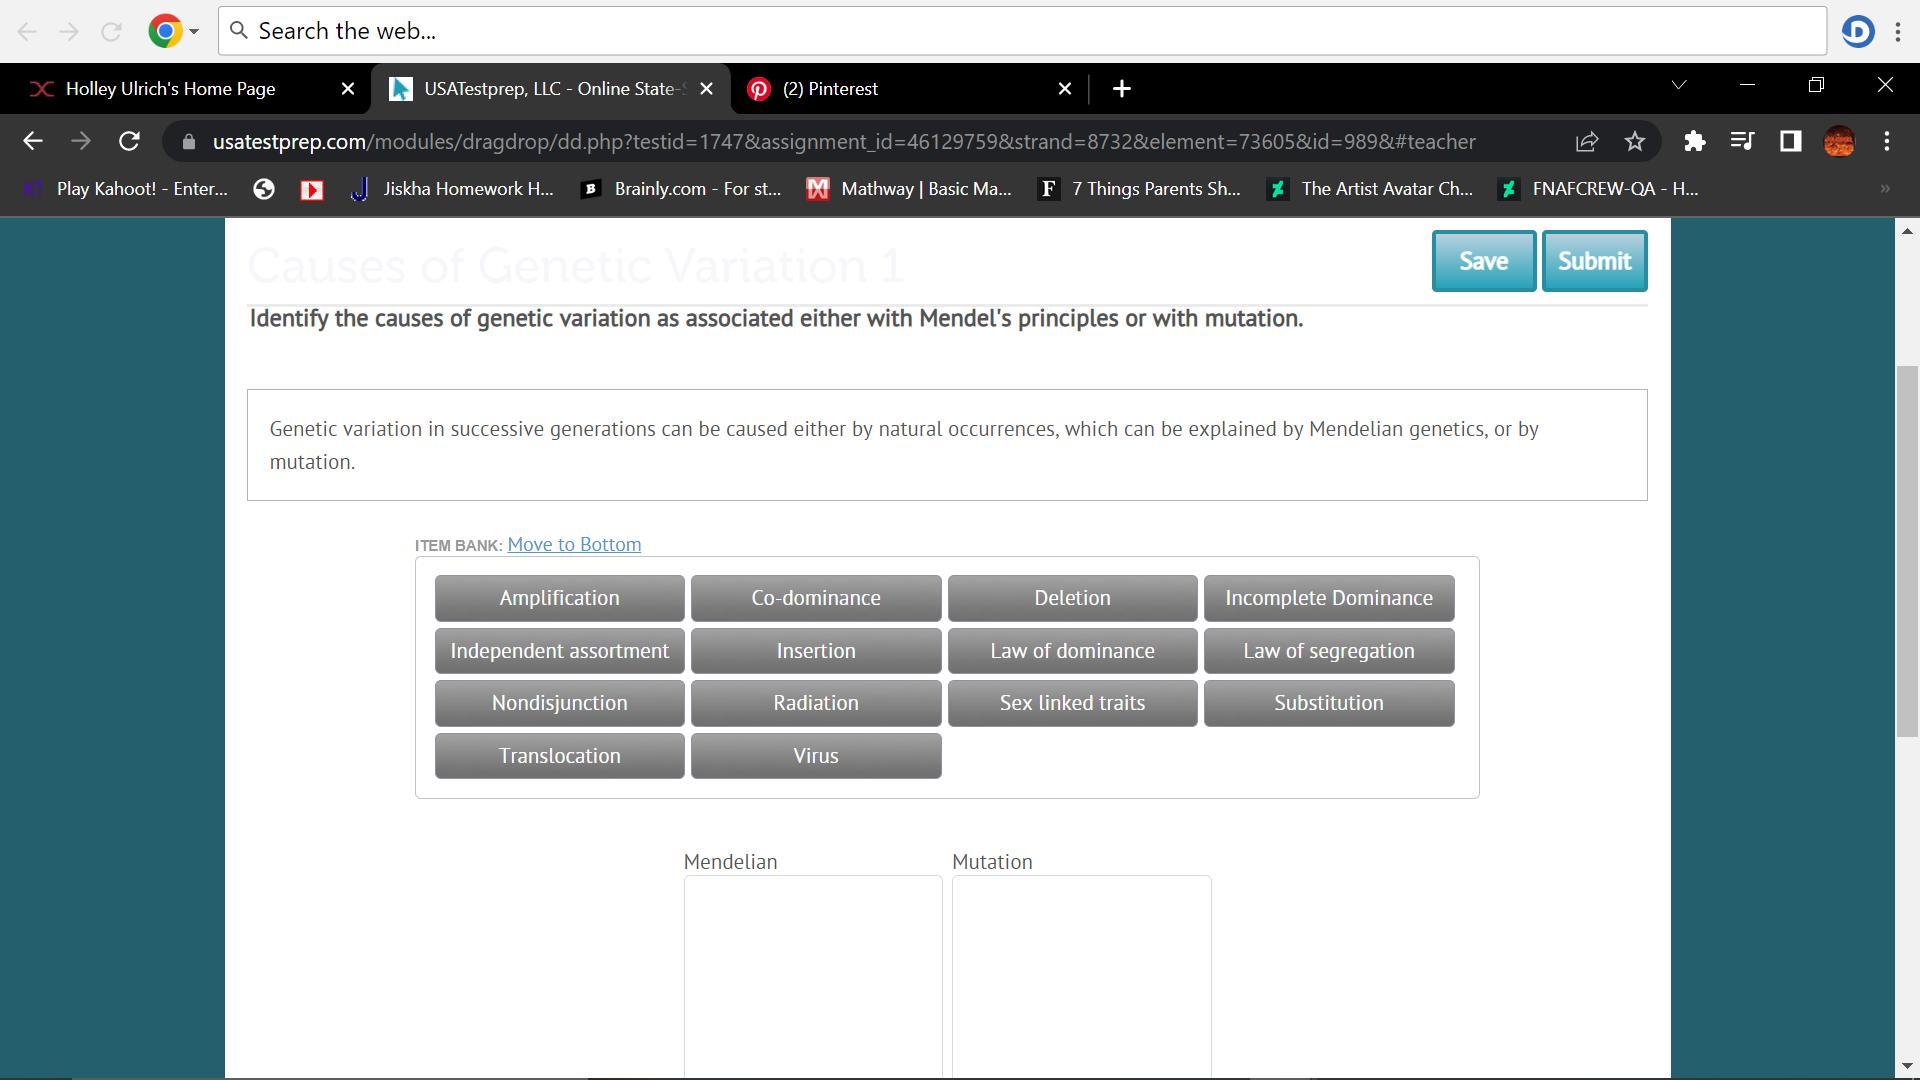Reload the USATestprep page

(129, 142)
